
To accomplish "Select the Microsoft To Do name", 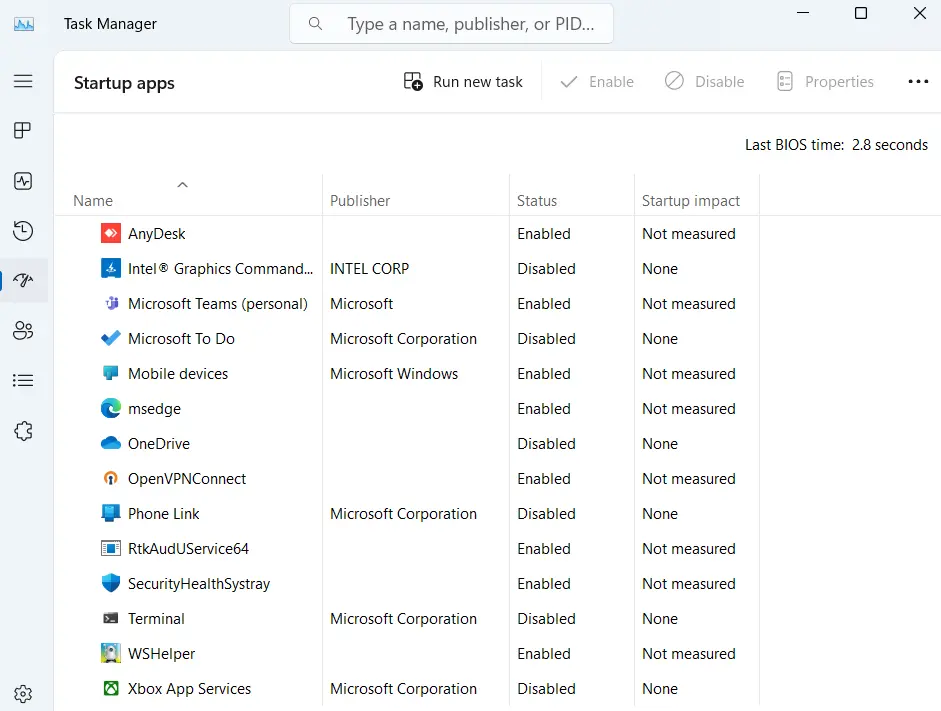I will pyautogui.click(x=181, y=338).
